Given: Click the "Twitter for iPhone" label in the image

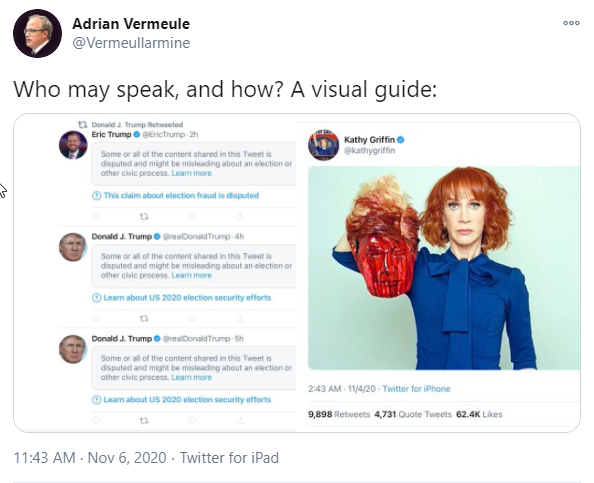Looking at the screenshot, I should click(x=416, y=389).
